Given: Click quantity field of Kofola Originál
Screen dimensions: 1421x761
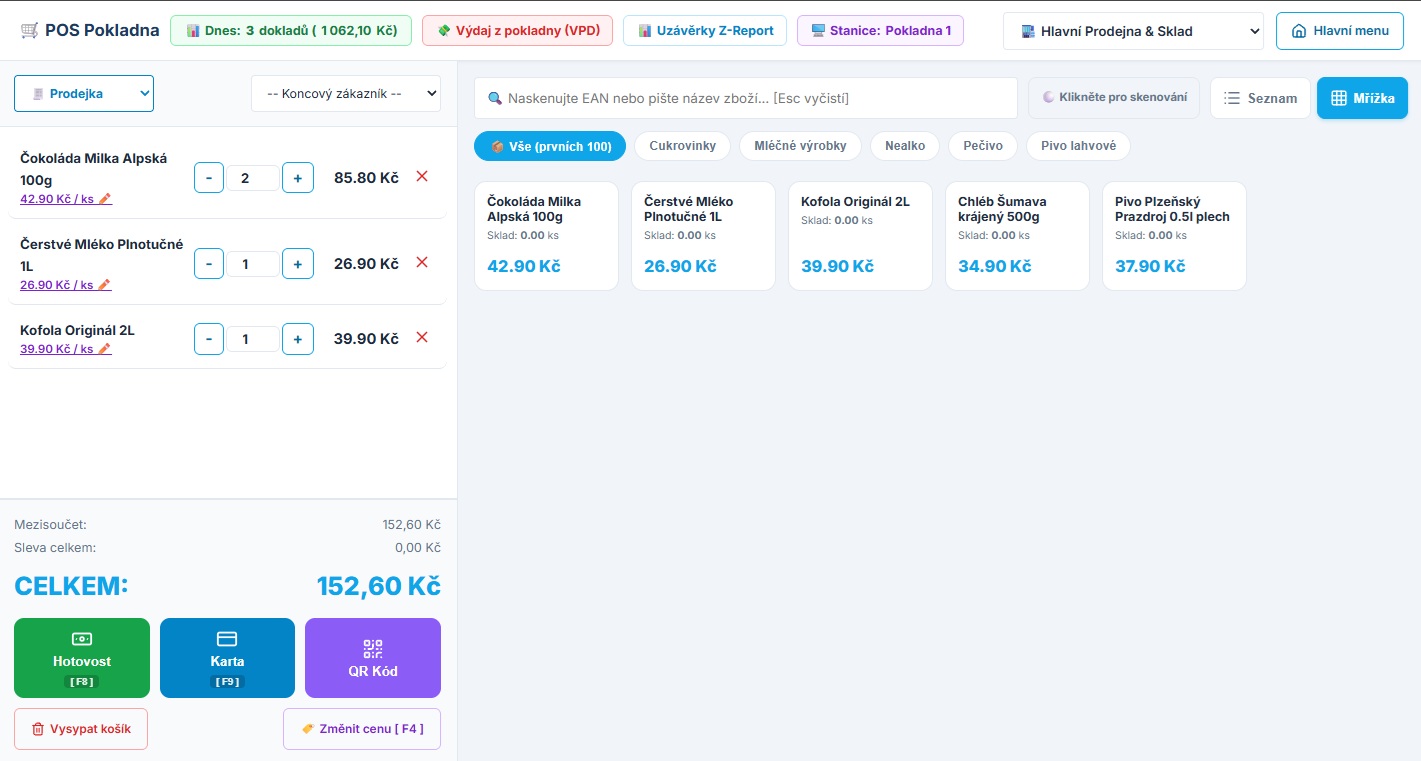Looking at the screenshot, I should [253, 339].
